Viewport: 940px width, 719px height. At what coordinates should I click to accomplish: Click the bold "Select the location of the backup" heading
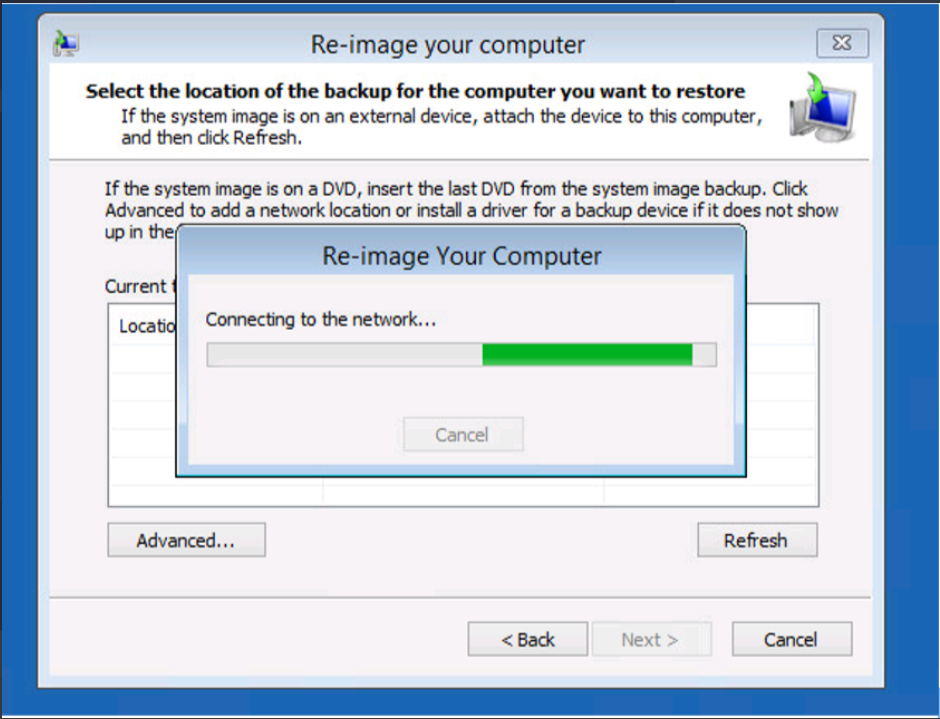pos(415,91)
